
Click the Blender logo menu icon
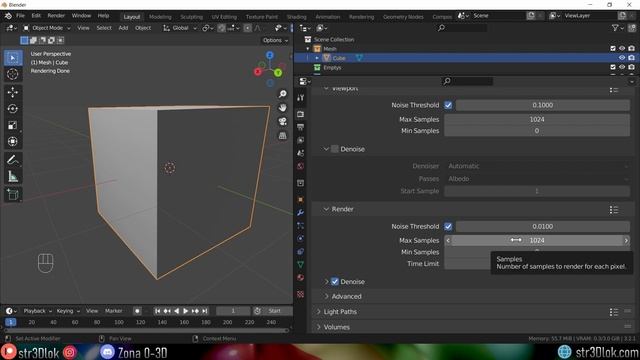click(8, 16)
